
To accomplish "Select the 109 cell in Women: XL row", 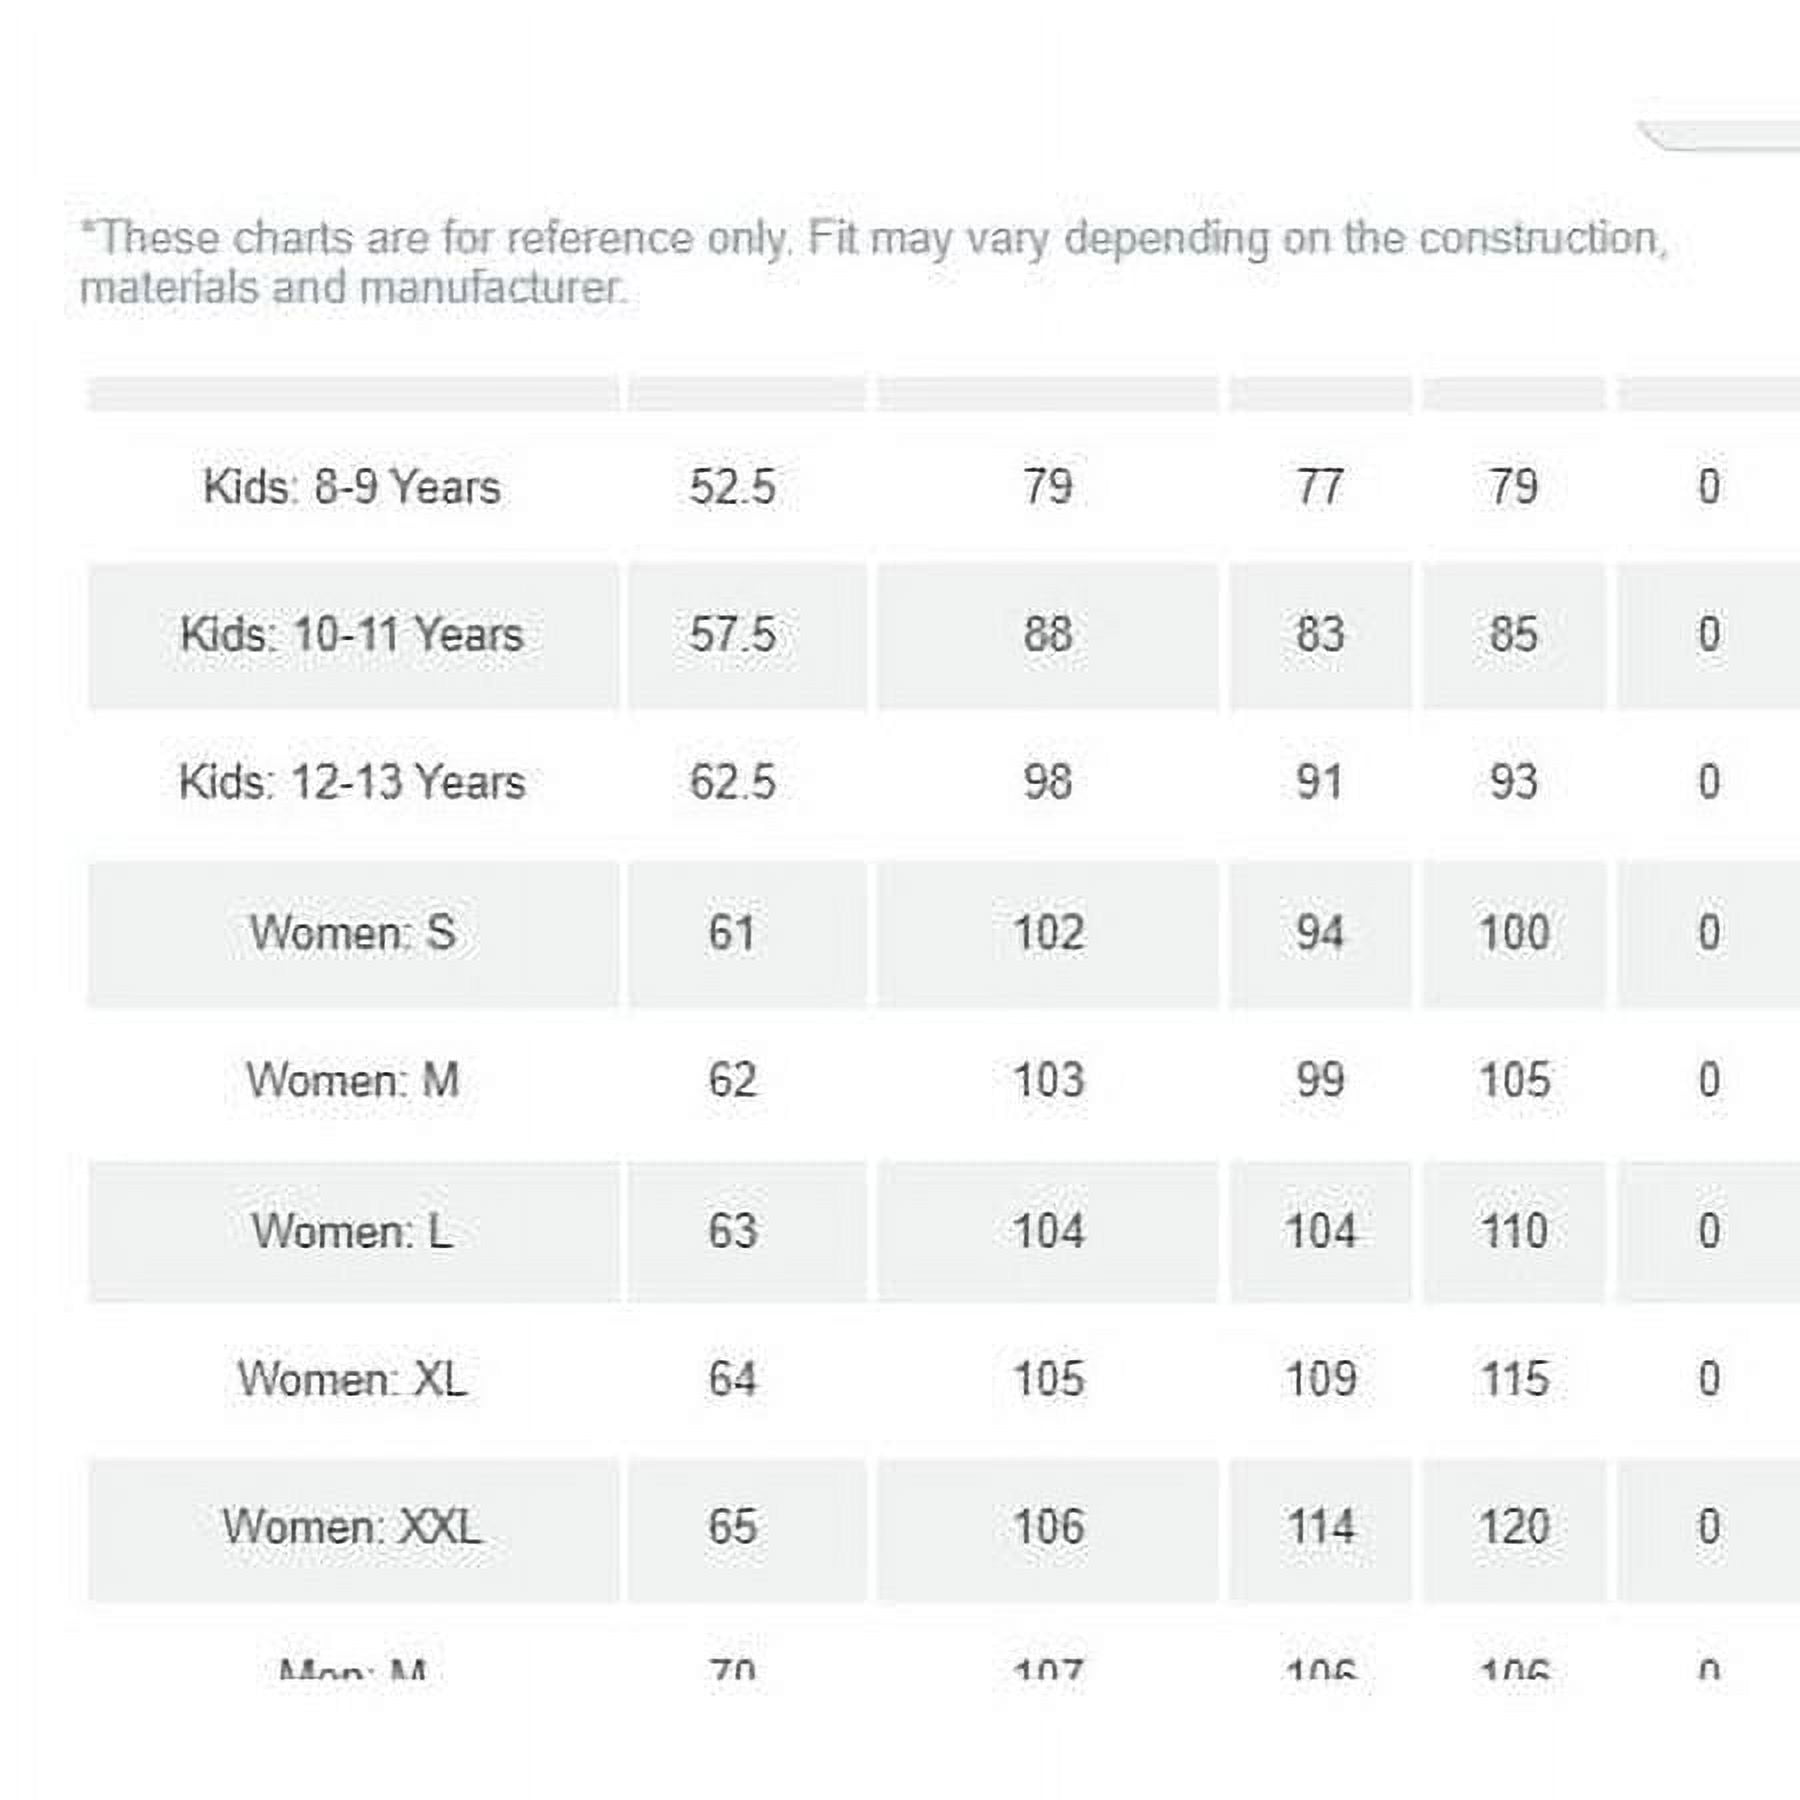I will point(1320,1379).
